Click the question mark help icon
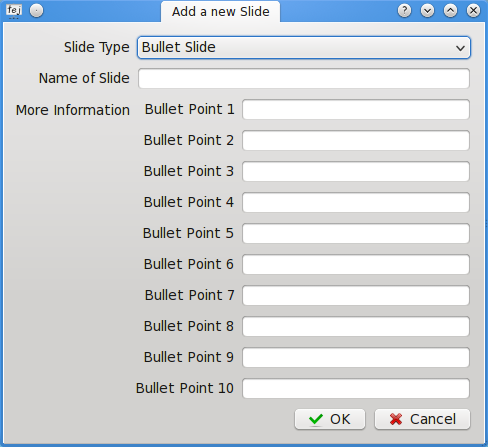The image size is (488, 447). 404,11
